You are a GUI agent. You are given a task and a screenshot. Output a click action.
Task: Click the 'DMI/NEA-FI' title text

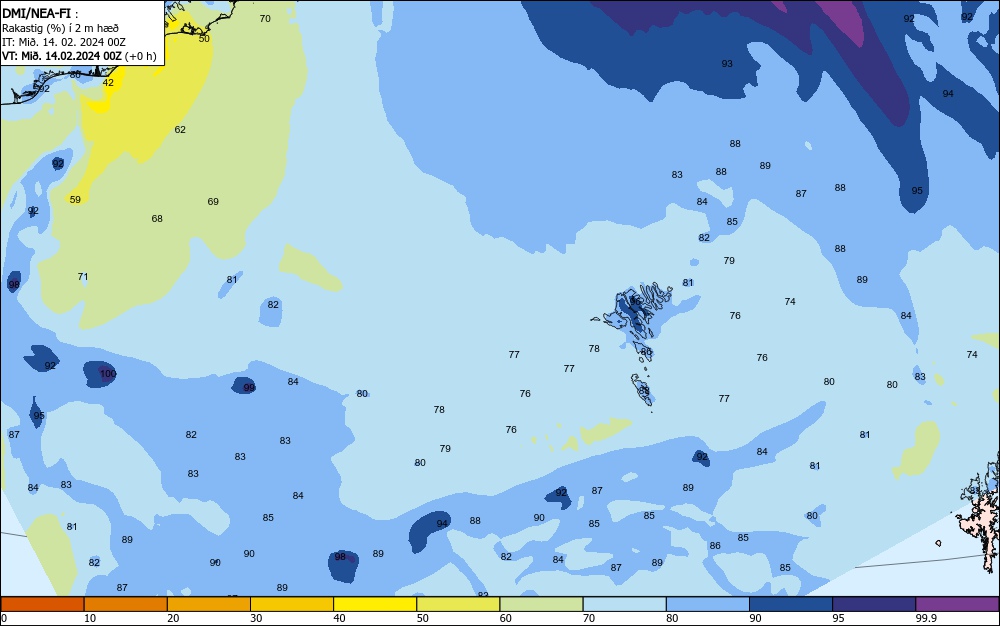(36, 12)
